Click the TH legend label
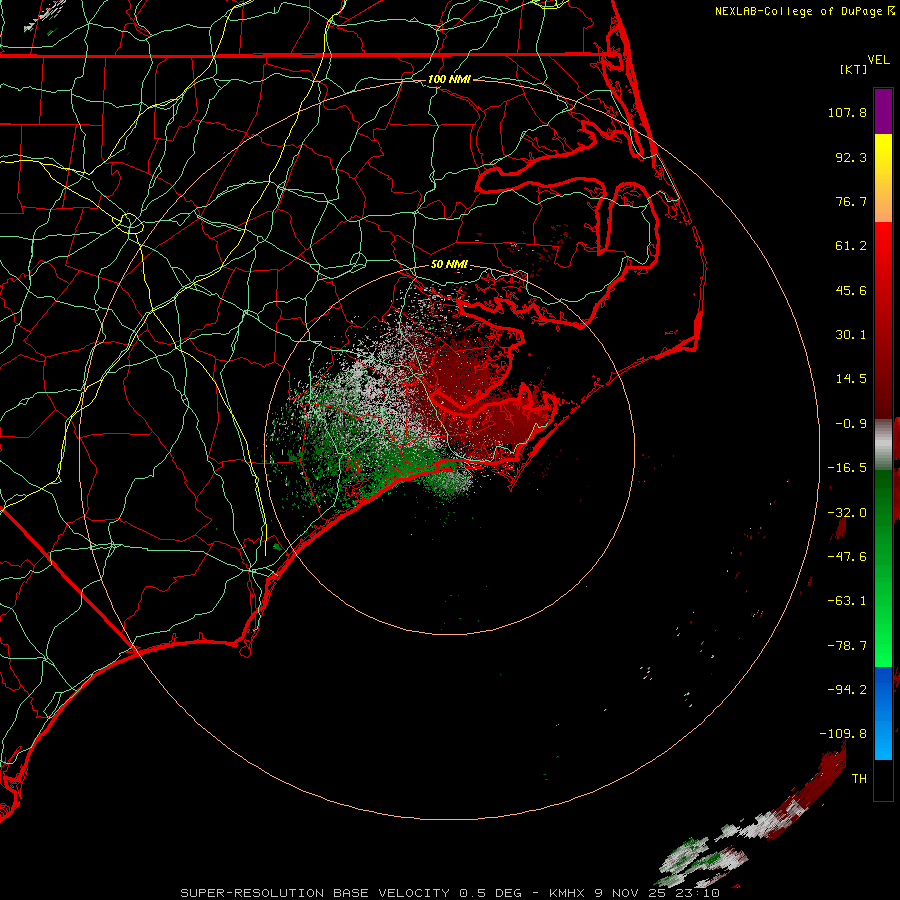Screen dimensions: 900x900 859,779
